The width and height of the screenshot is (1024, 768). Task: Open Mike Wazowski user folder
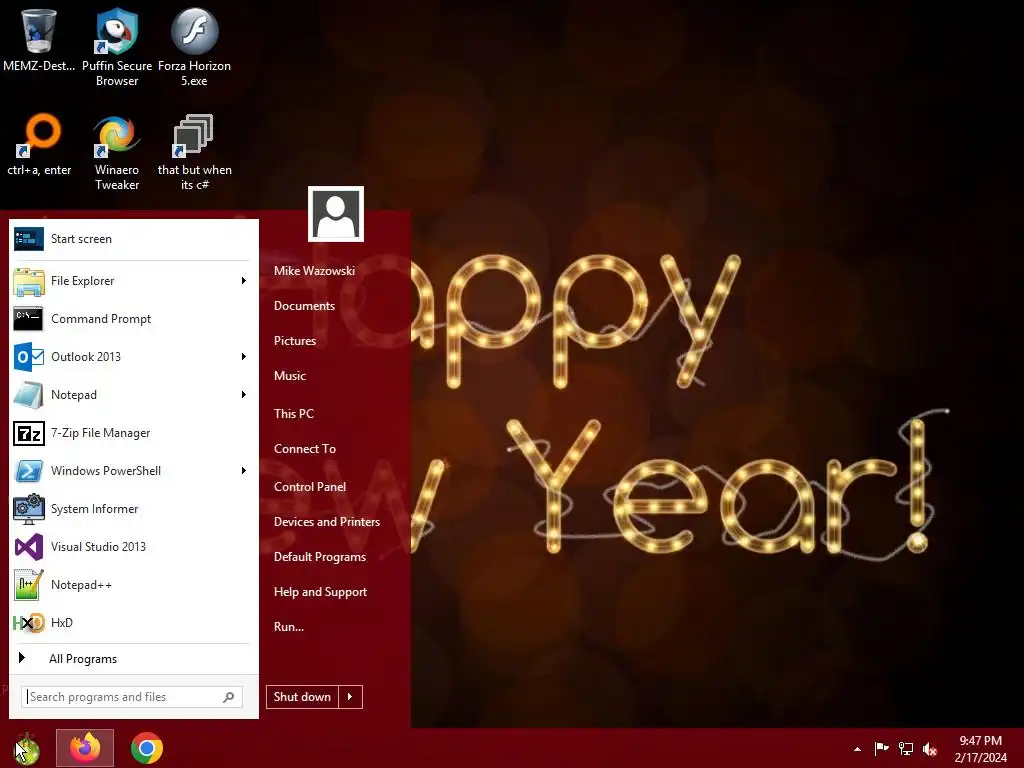(x=314, y=270)
